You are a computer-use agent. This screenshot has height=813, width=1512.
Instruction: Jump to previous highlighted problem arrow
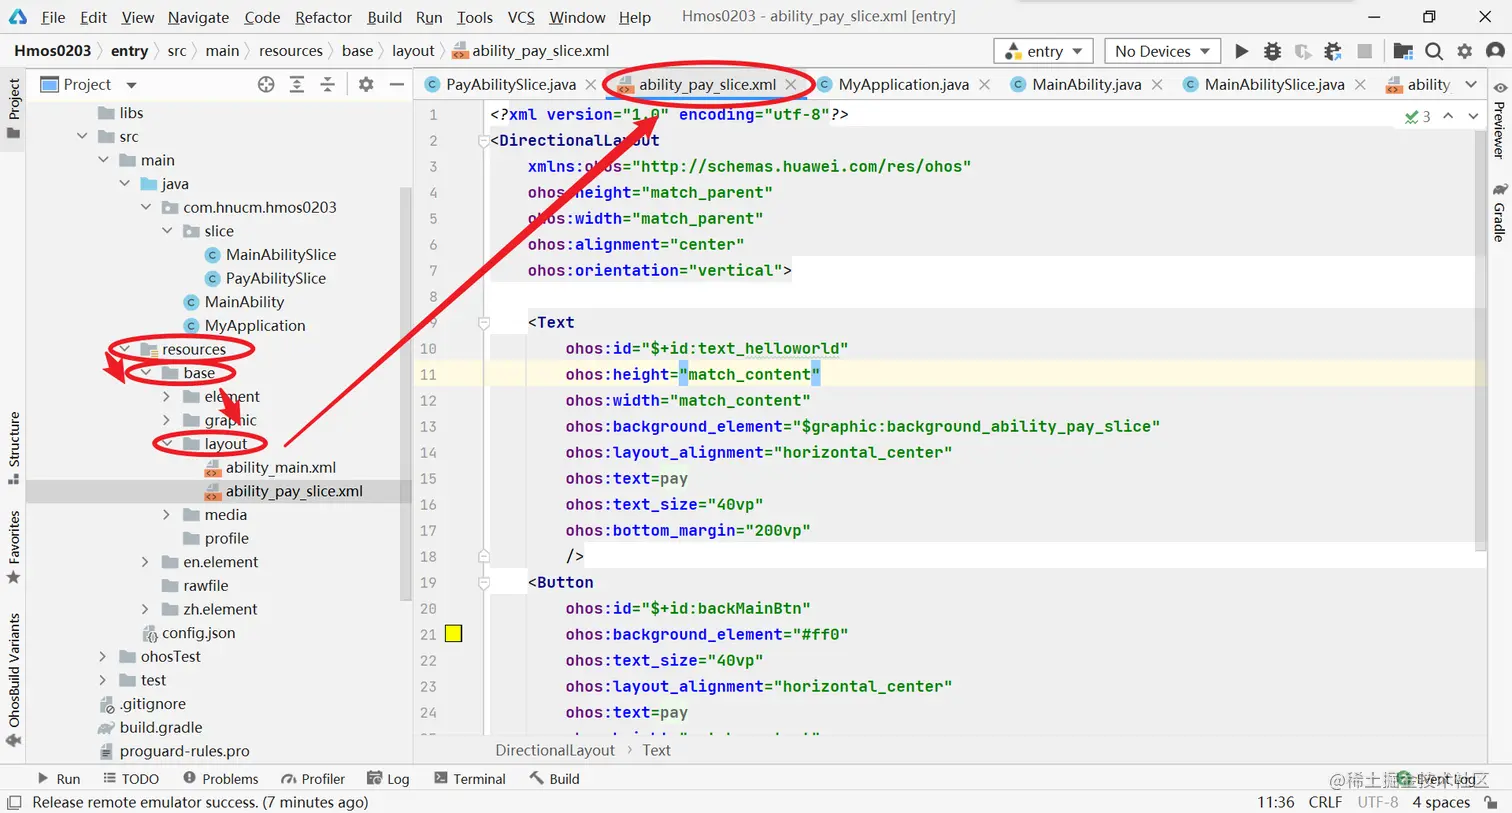pyautogui.click(x=1448, y=117)
